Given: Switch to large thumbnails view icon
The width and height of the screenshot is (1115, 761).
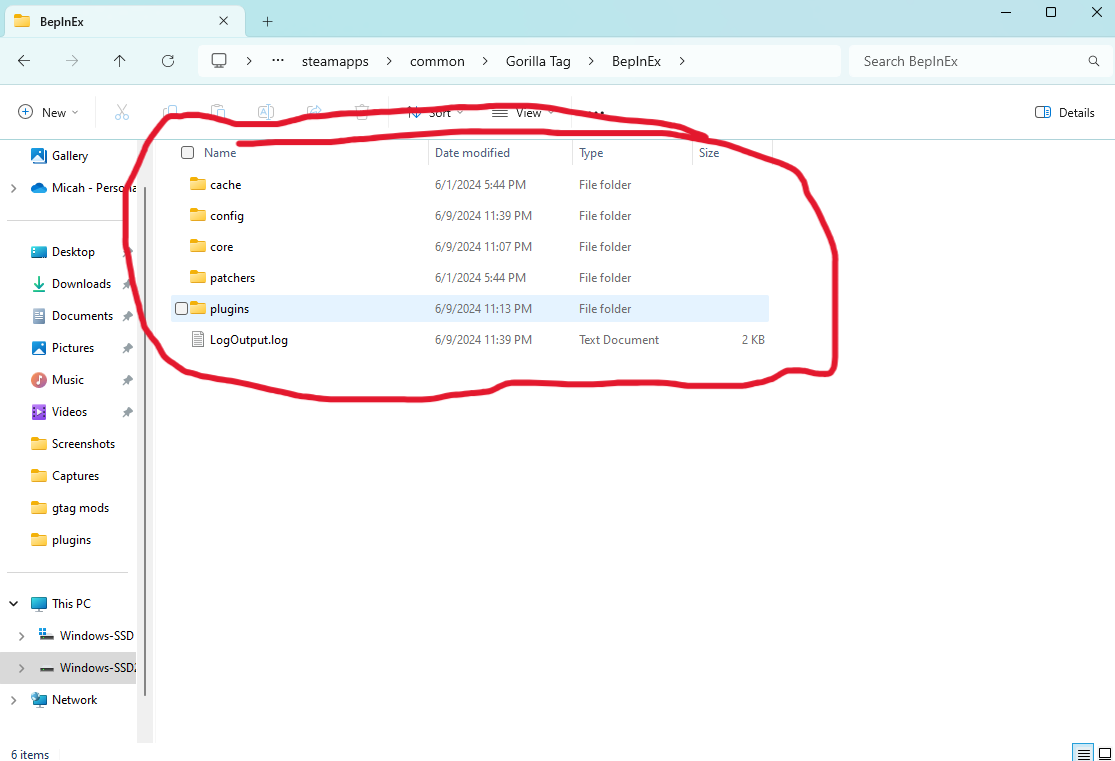Looking at the screenshot, I should coord(1104,752).
